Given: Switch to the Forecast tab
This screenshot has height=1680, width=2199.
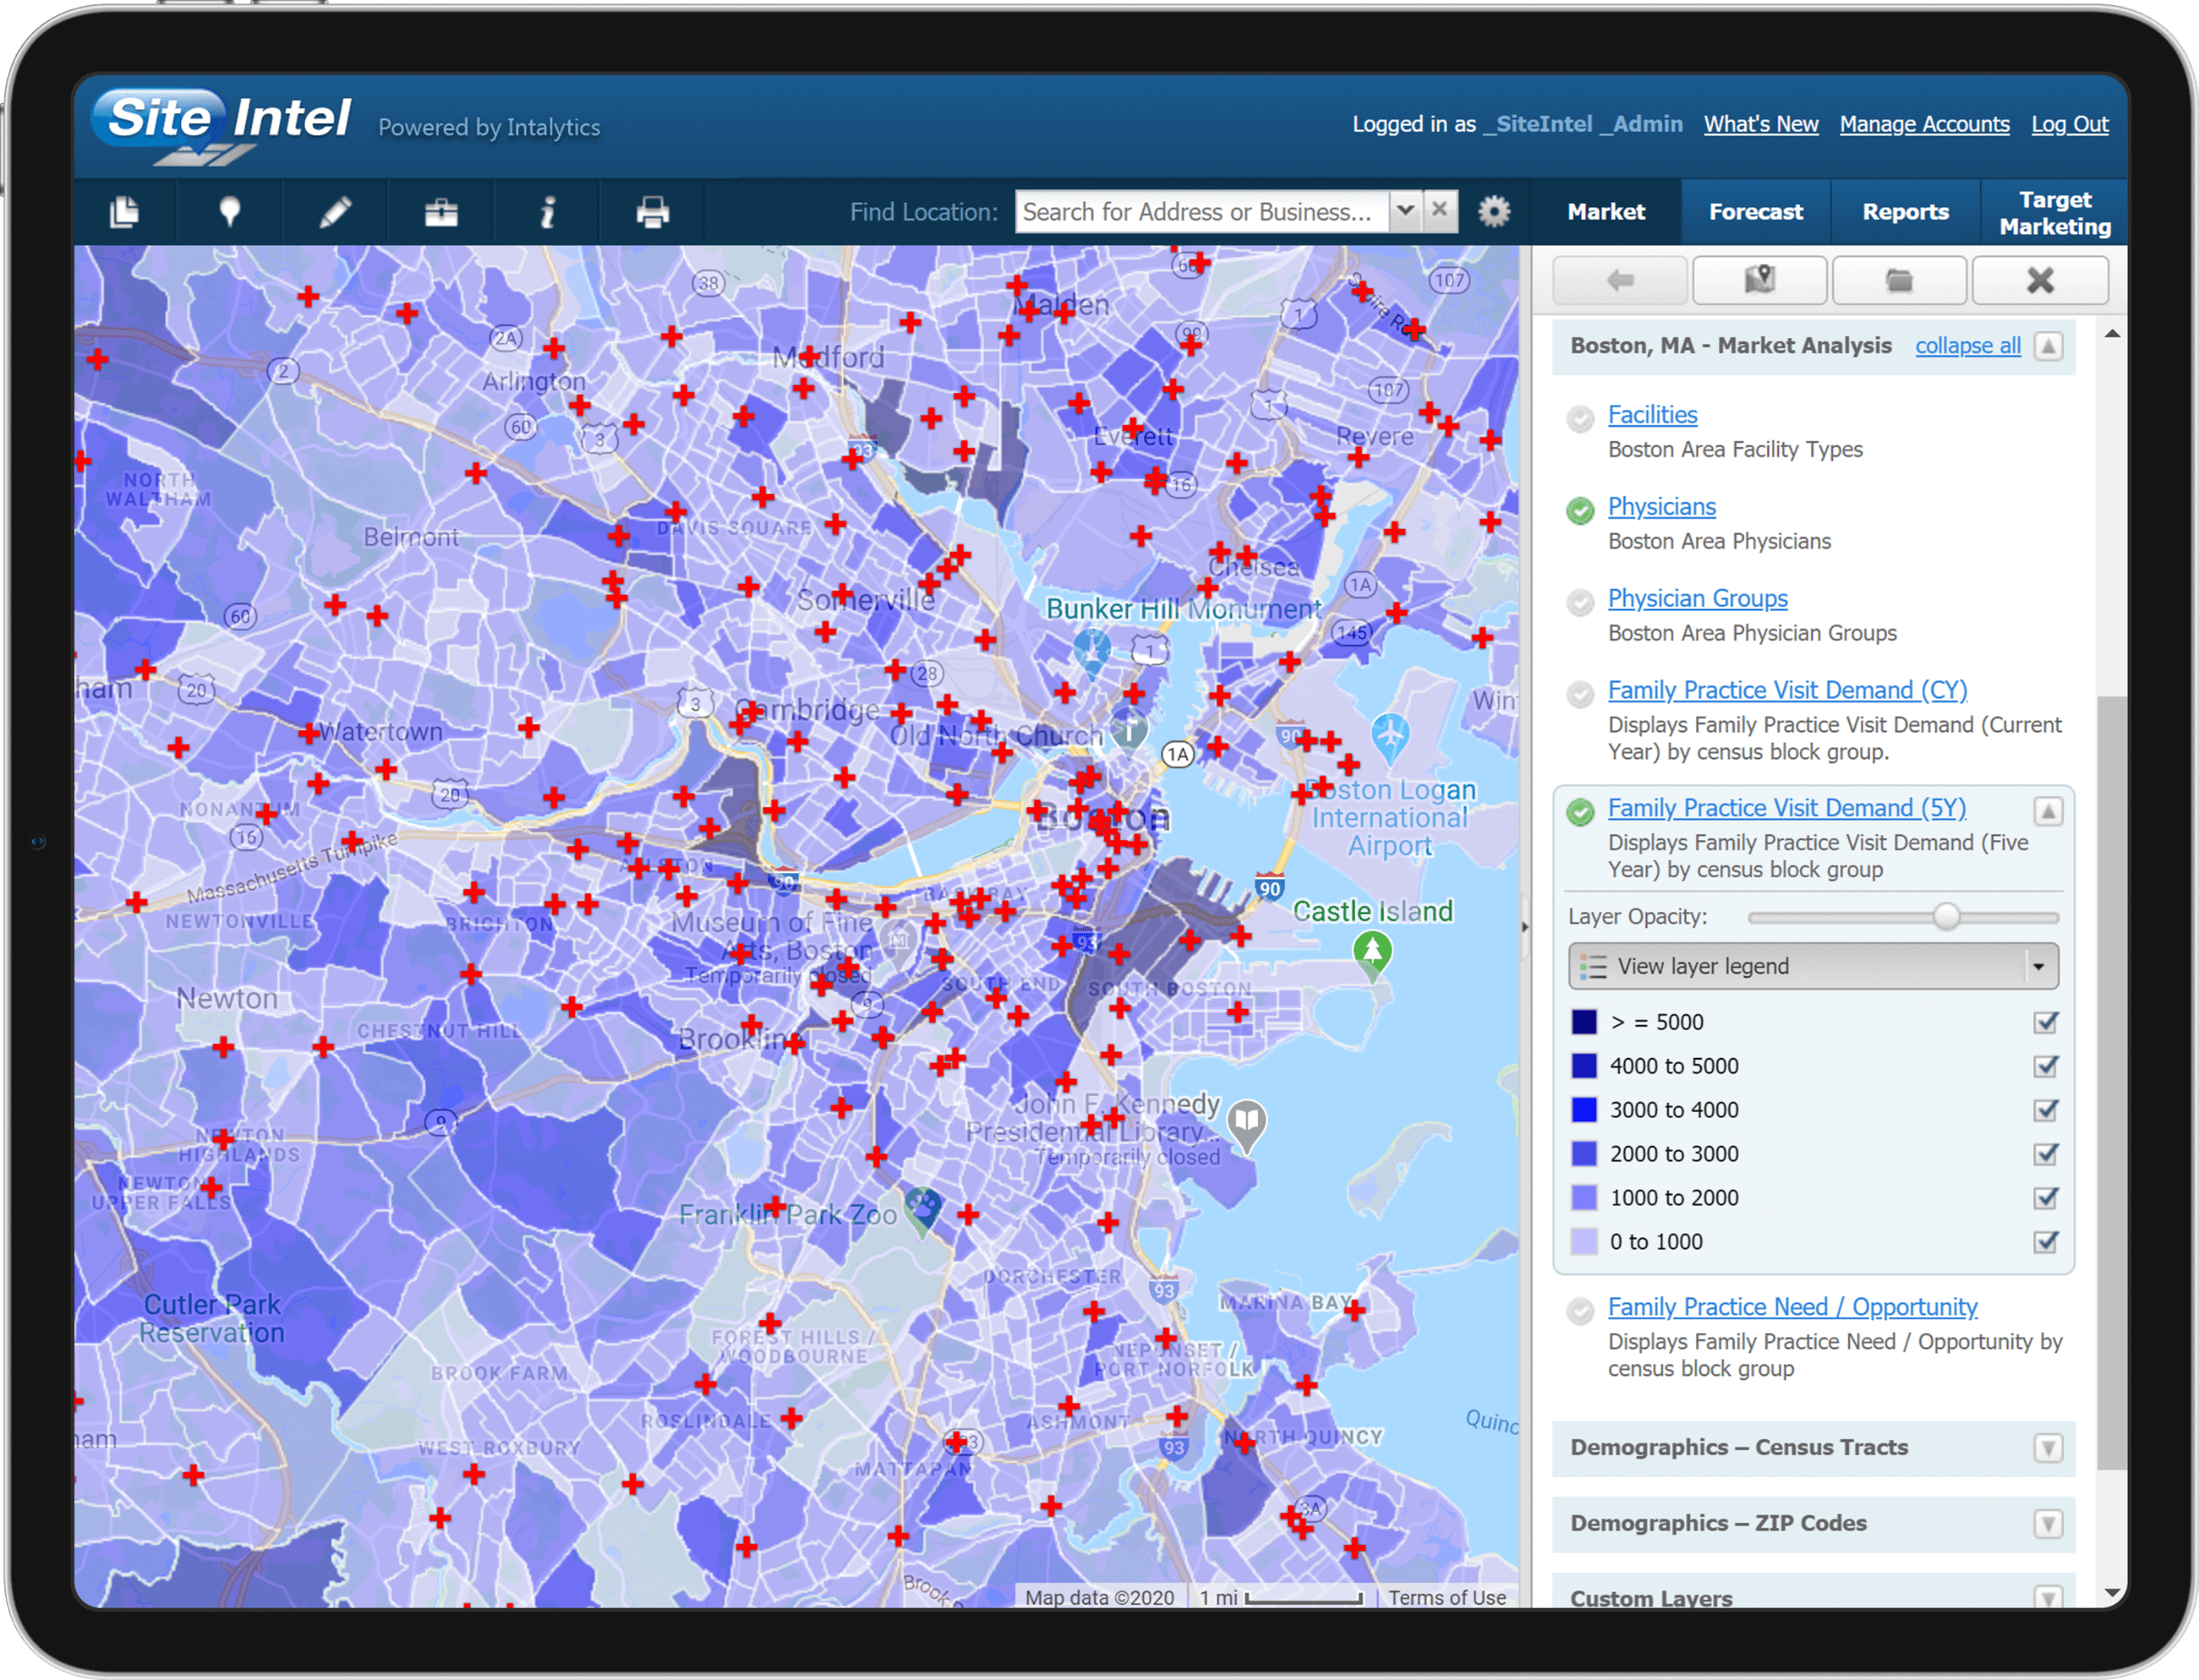Looking at the screenshot, I should pyautogui.click(x=1756, y=212).
